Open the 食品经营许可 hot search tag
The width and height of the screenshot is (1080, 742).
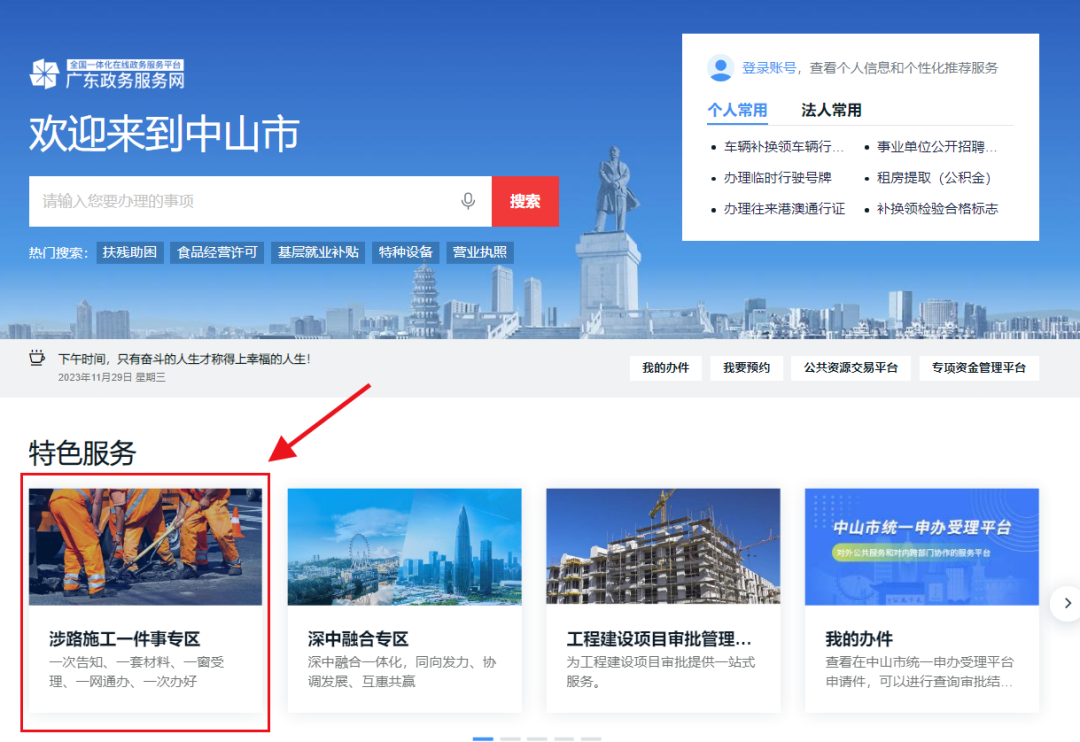tap(216, 251)
